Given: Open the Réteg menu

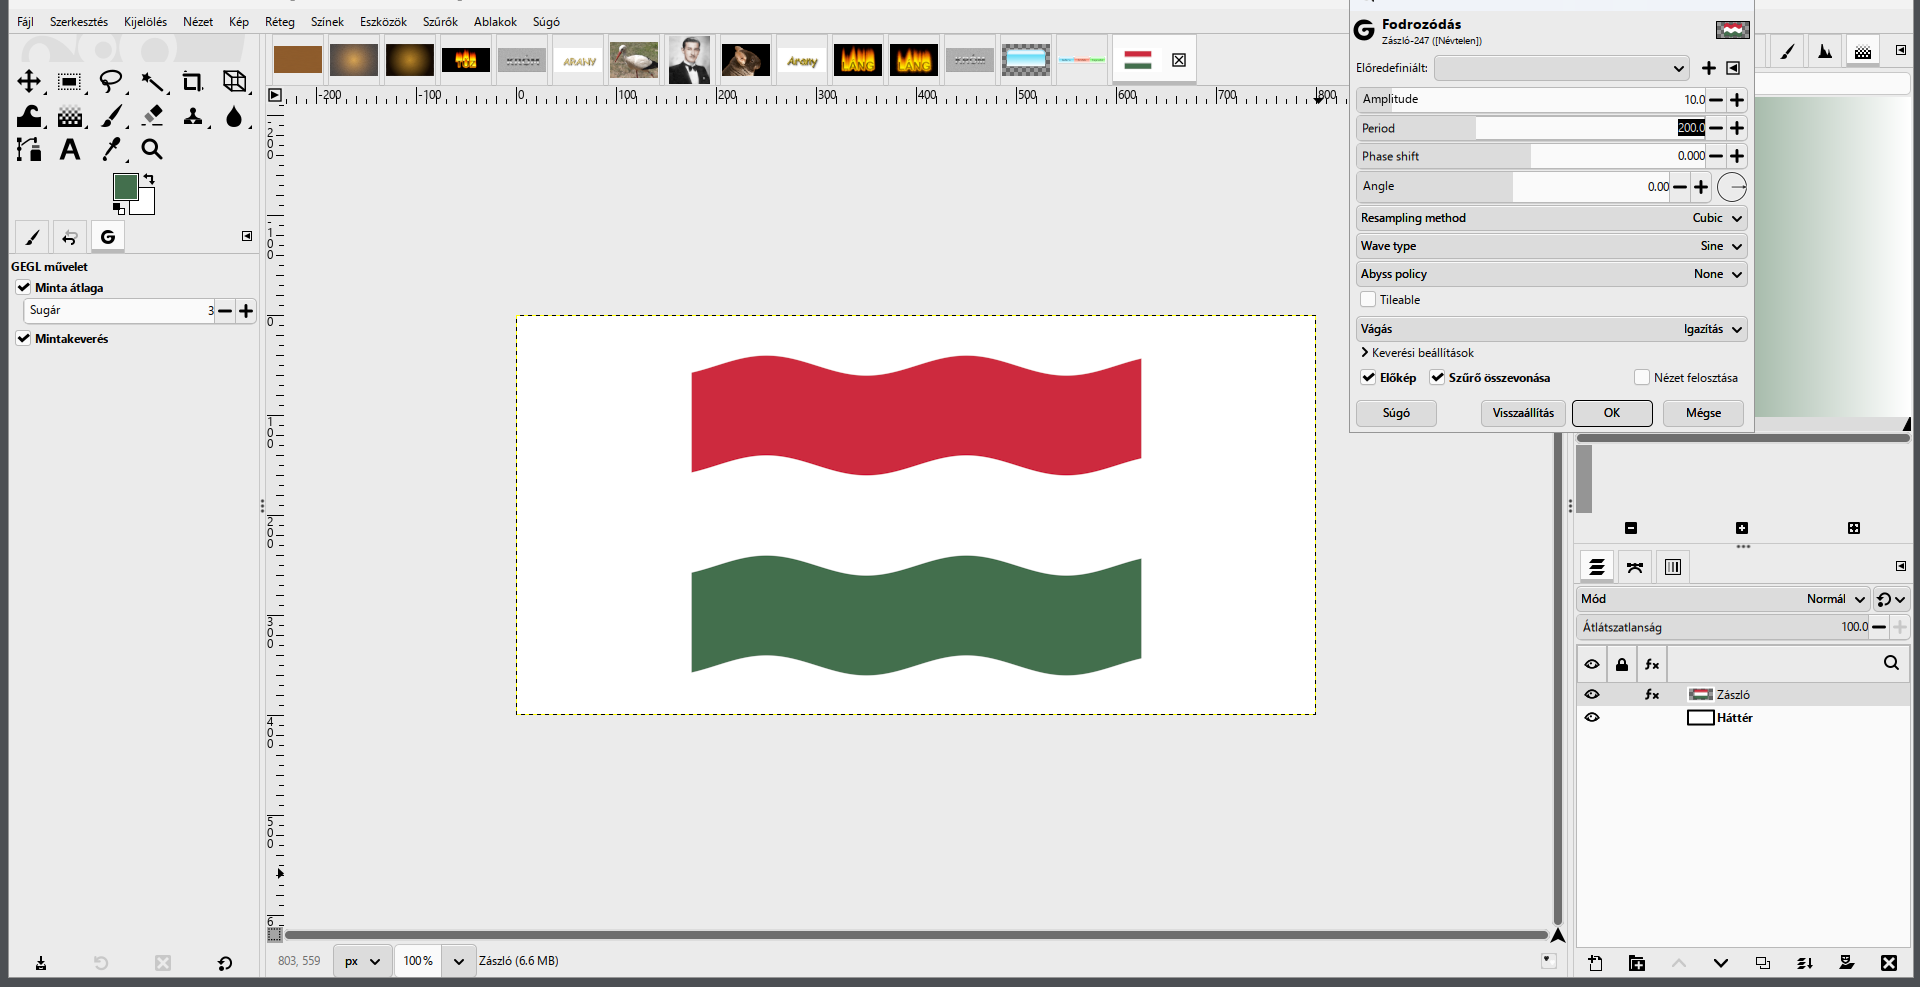Looking at the screenshot, I should point(280,22).
